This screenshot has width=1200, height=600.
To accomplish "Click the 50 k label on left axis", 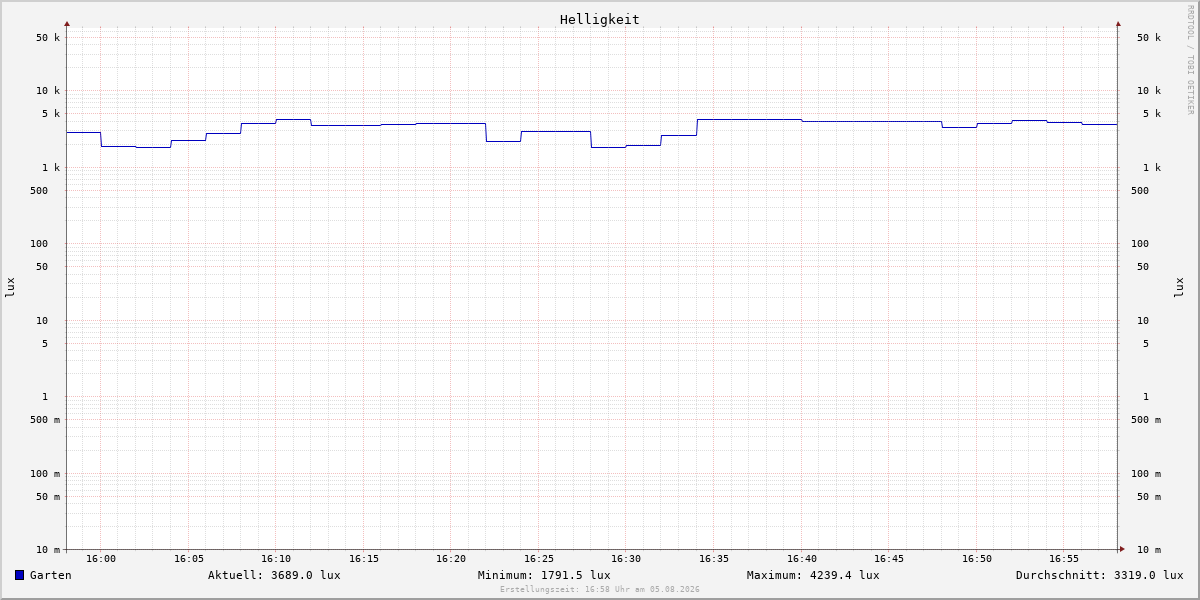I will (48, 38).
